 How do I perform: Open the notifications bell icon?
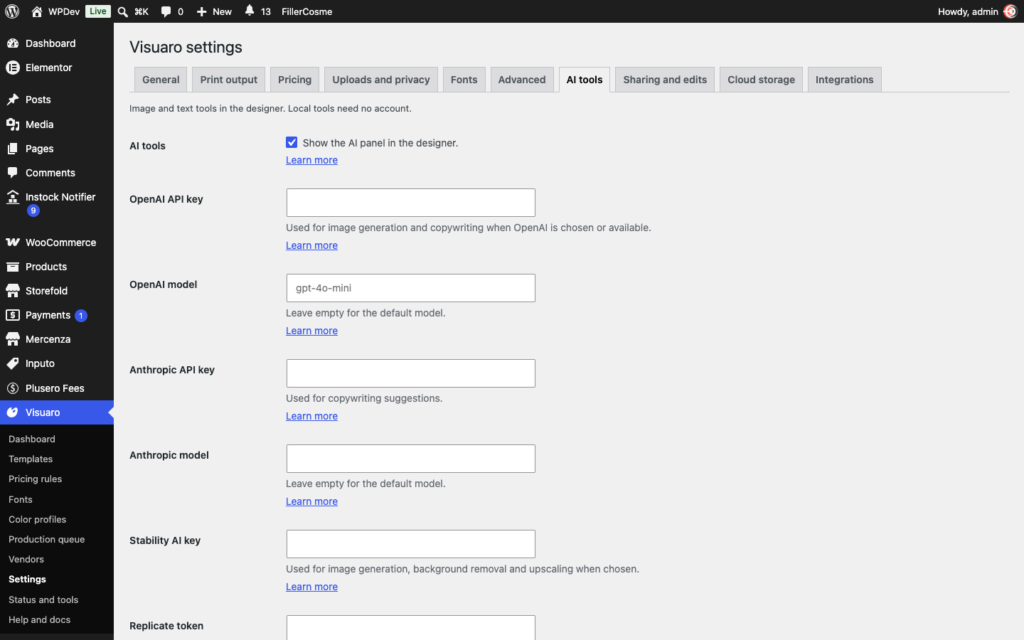[x=249, y=10]
